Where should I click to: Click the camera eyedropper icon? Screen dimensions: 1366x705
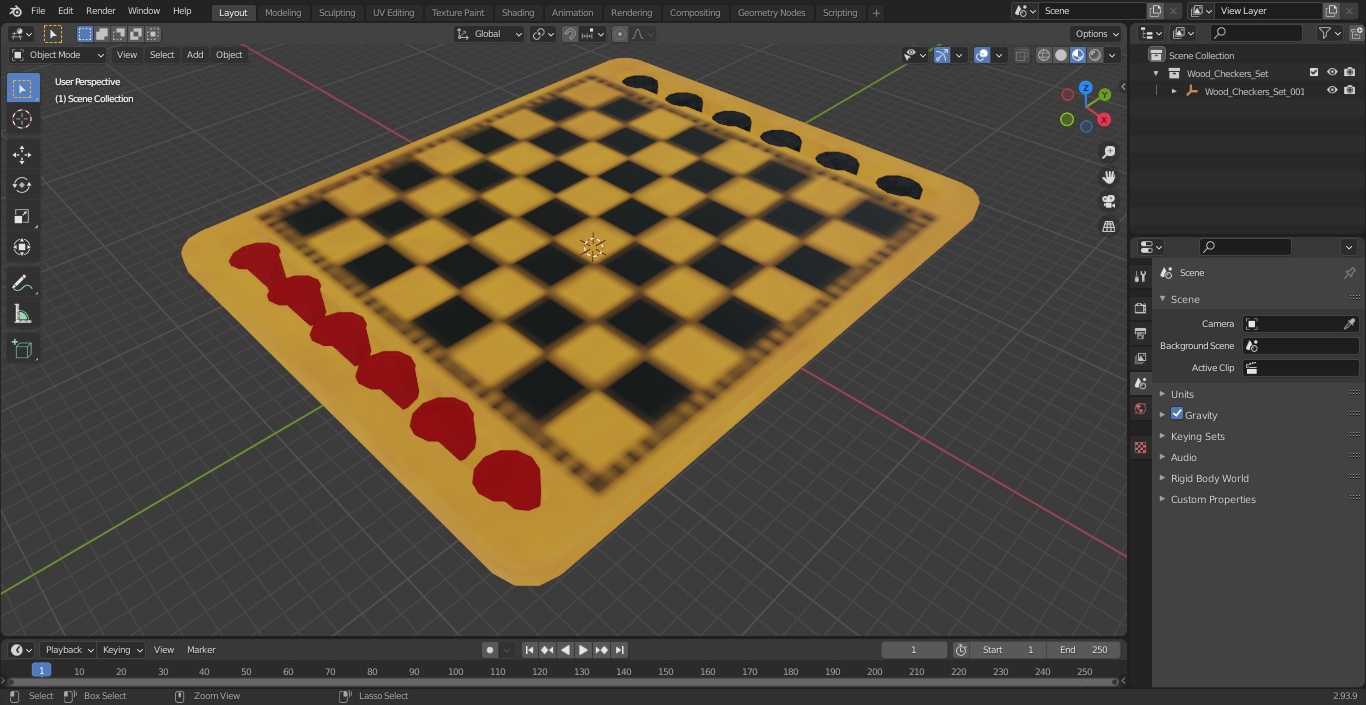(x=1349, y=324)
